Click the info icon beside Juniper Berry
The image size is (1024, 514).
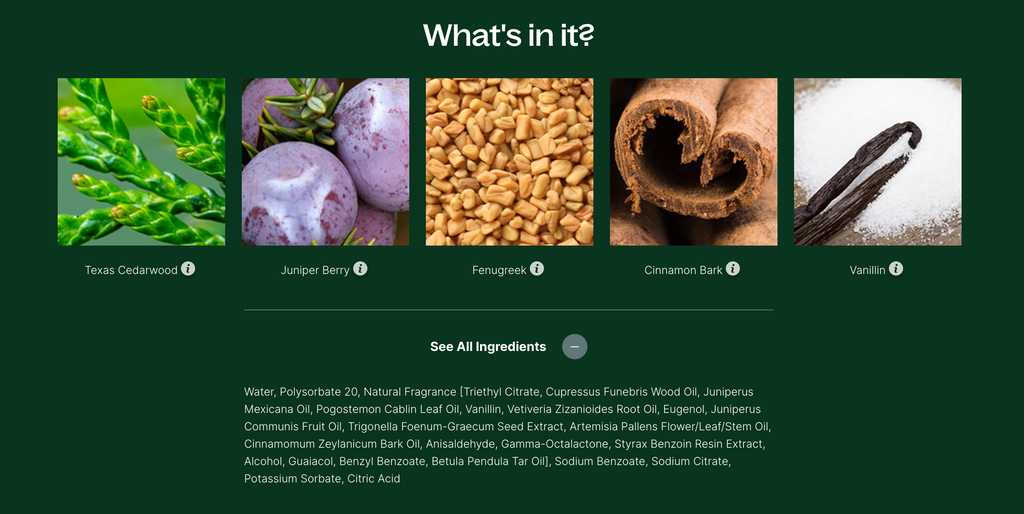click(360, 268)
